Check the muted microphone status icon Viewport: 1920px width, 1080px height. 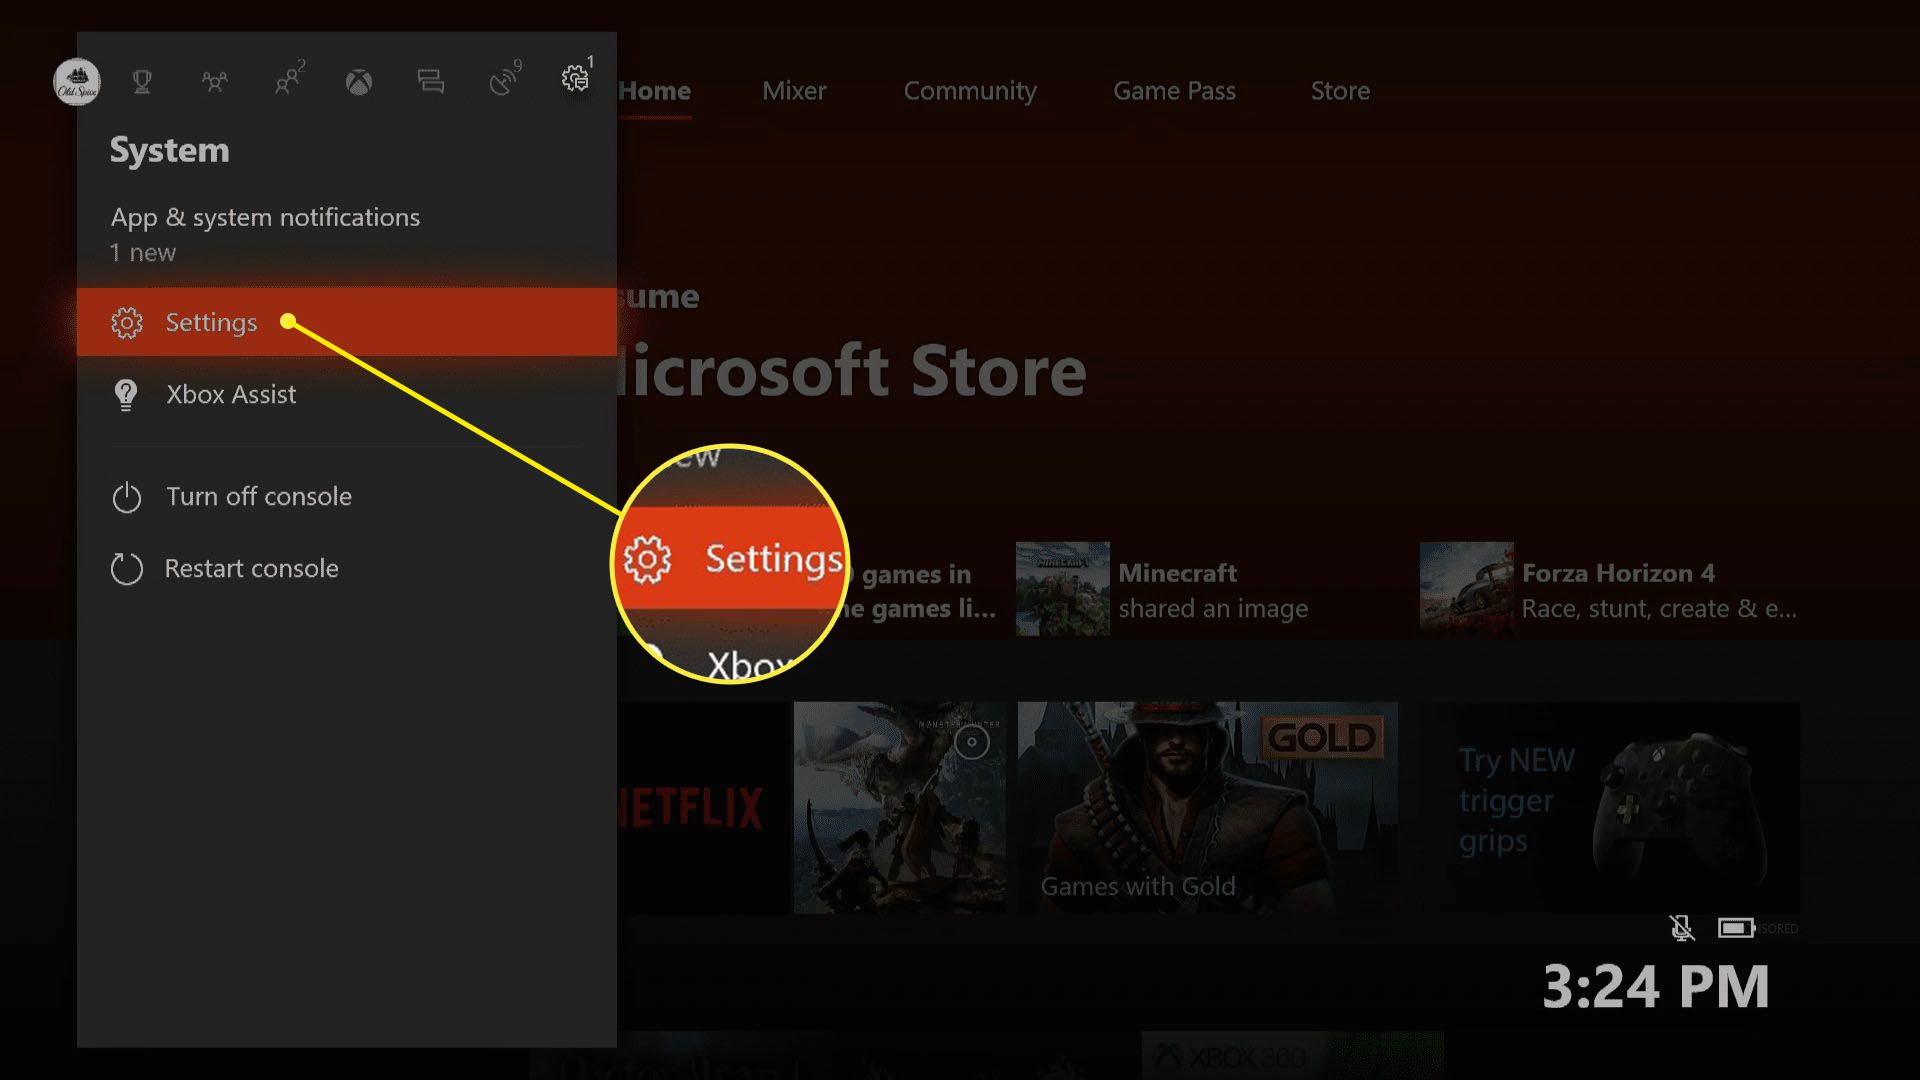(1682, 928)
